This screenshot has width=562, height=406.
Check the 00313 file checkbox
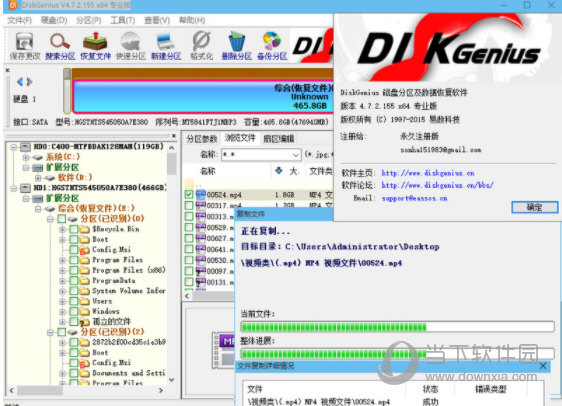[189, 216]
